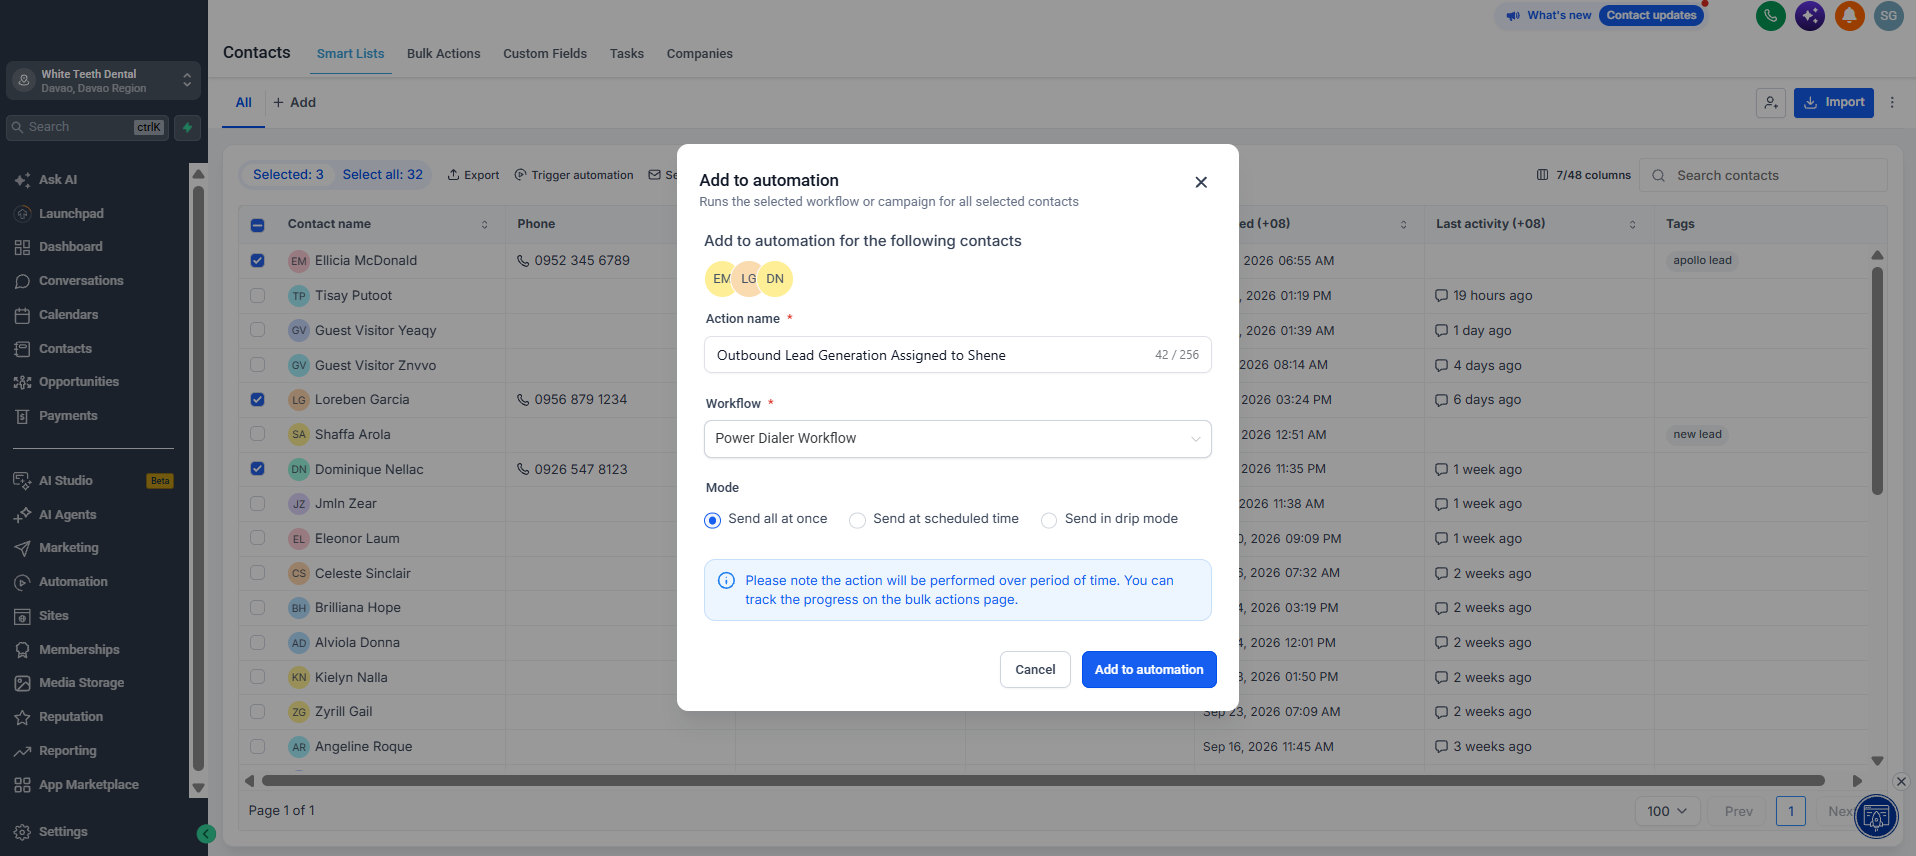The width and height of the screenshot is (1916, 856).
Task: Click the Action name input field
Action: click(x=958, y=355)
